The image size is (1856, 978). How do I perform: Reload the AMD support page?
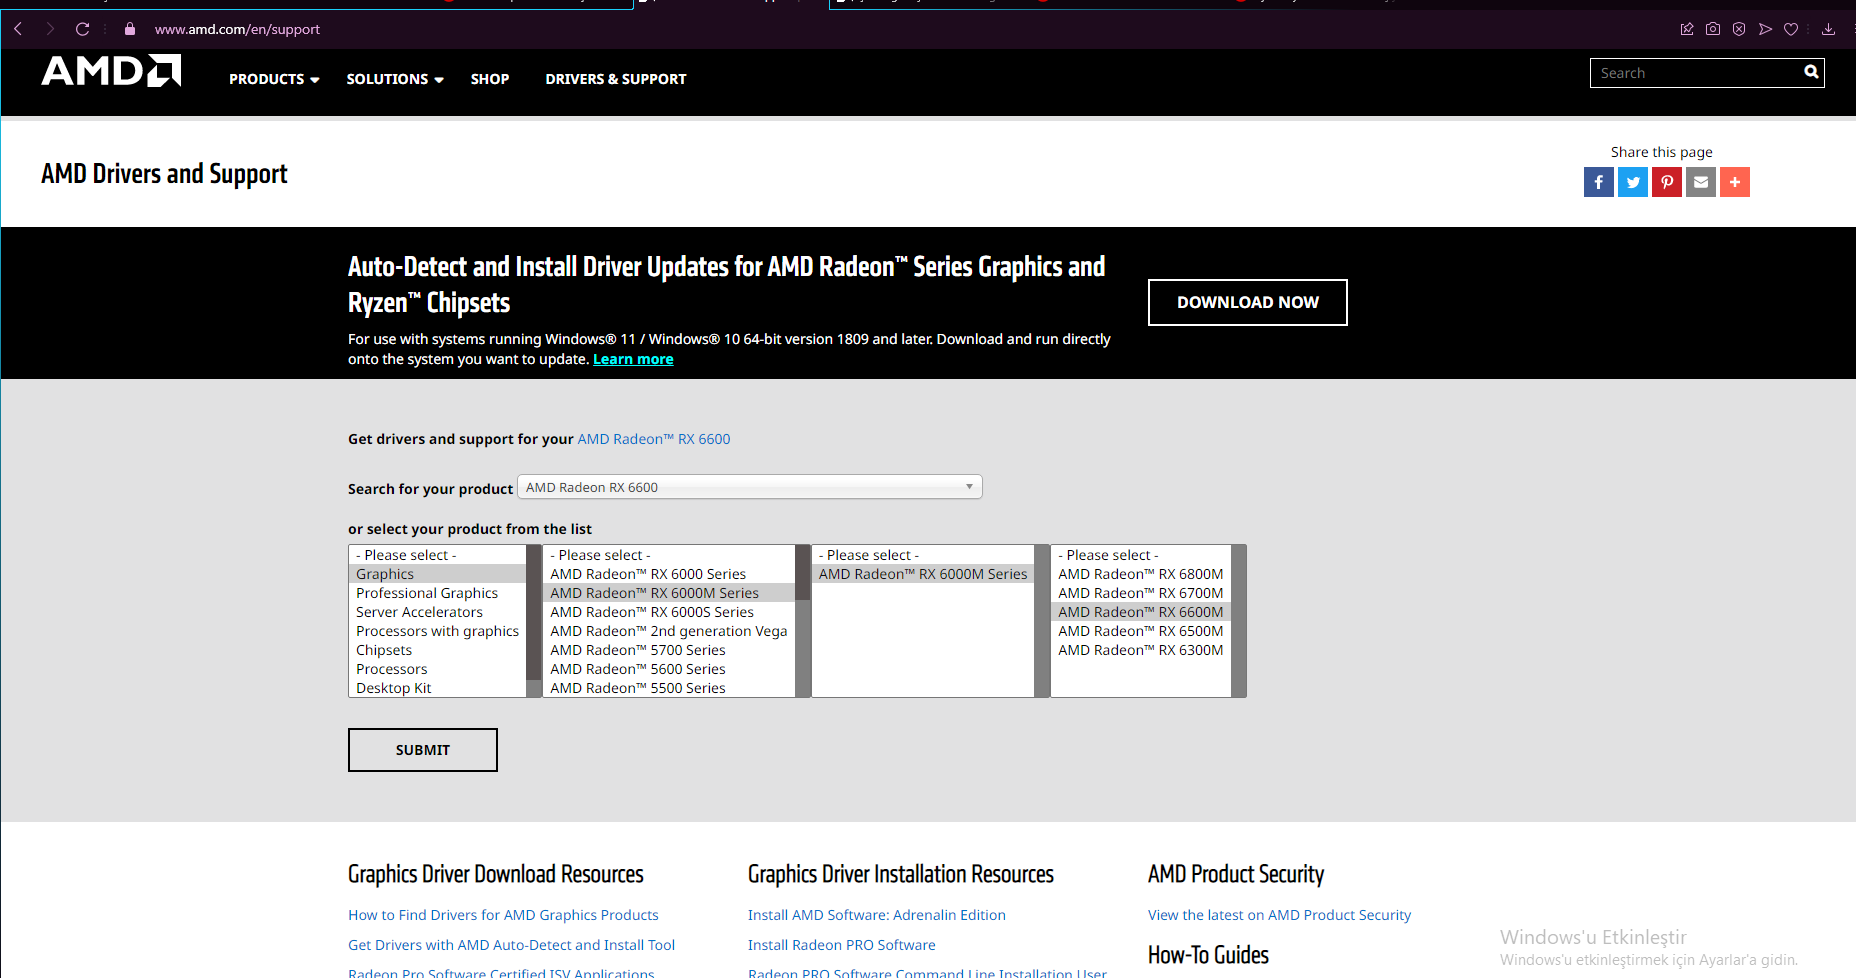(83, 29)
